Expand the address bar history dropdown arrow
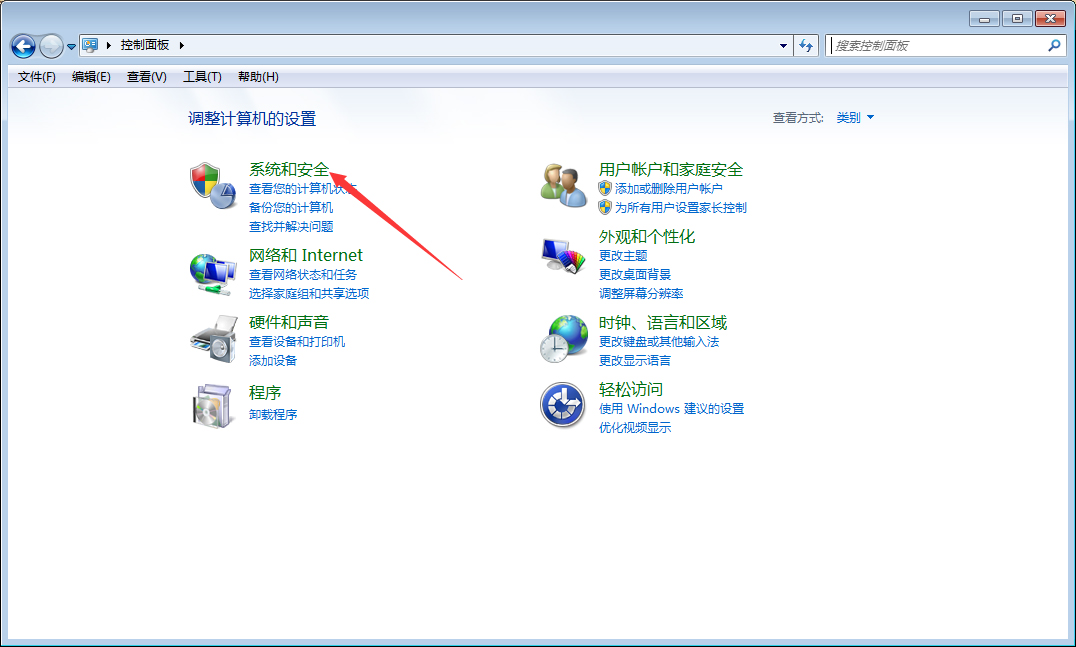 click(x=783, y=45)
